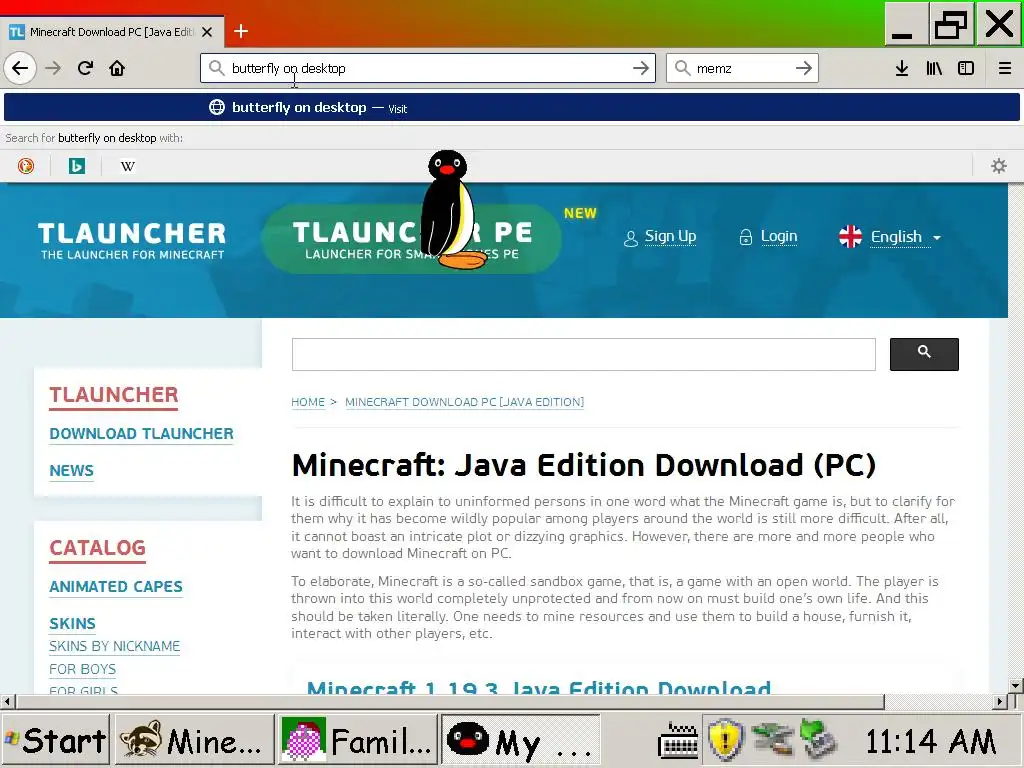Image resolution: width=1024 pixels, height=768 pixels.
Task: Expand the English language dropdown
Action: 890,237
